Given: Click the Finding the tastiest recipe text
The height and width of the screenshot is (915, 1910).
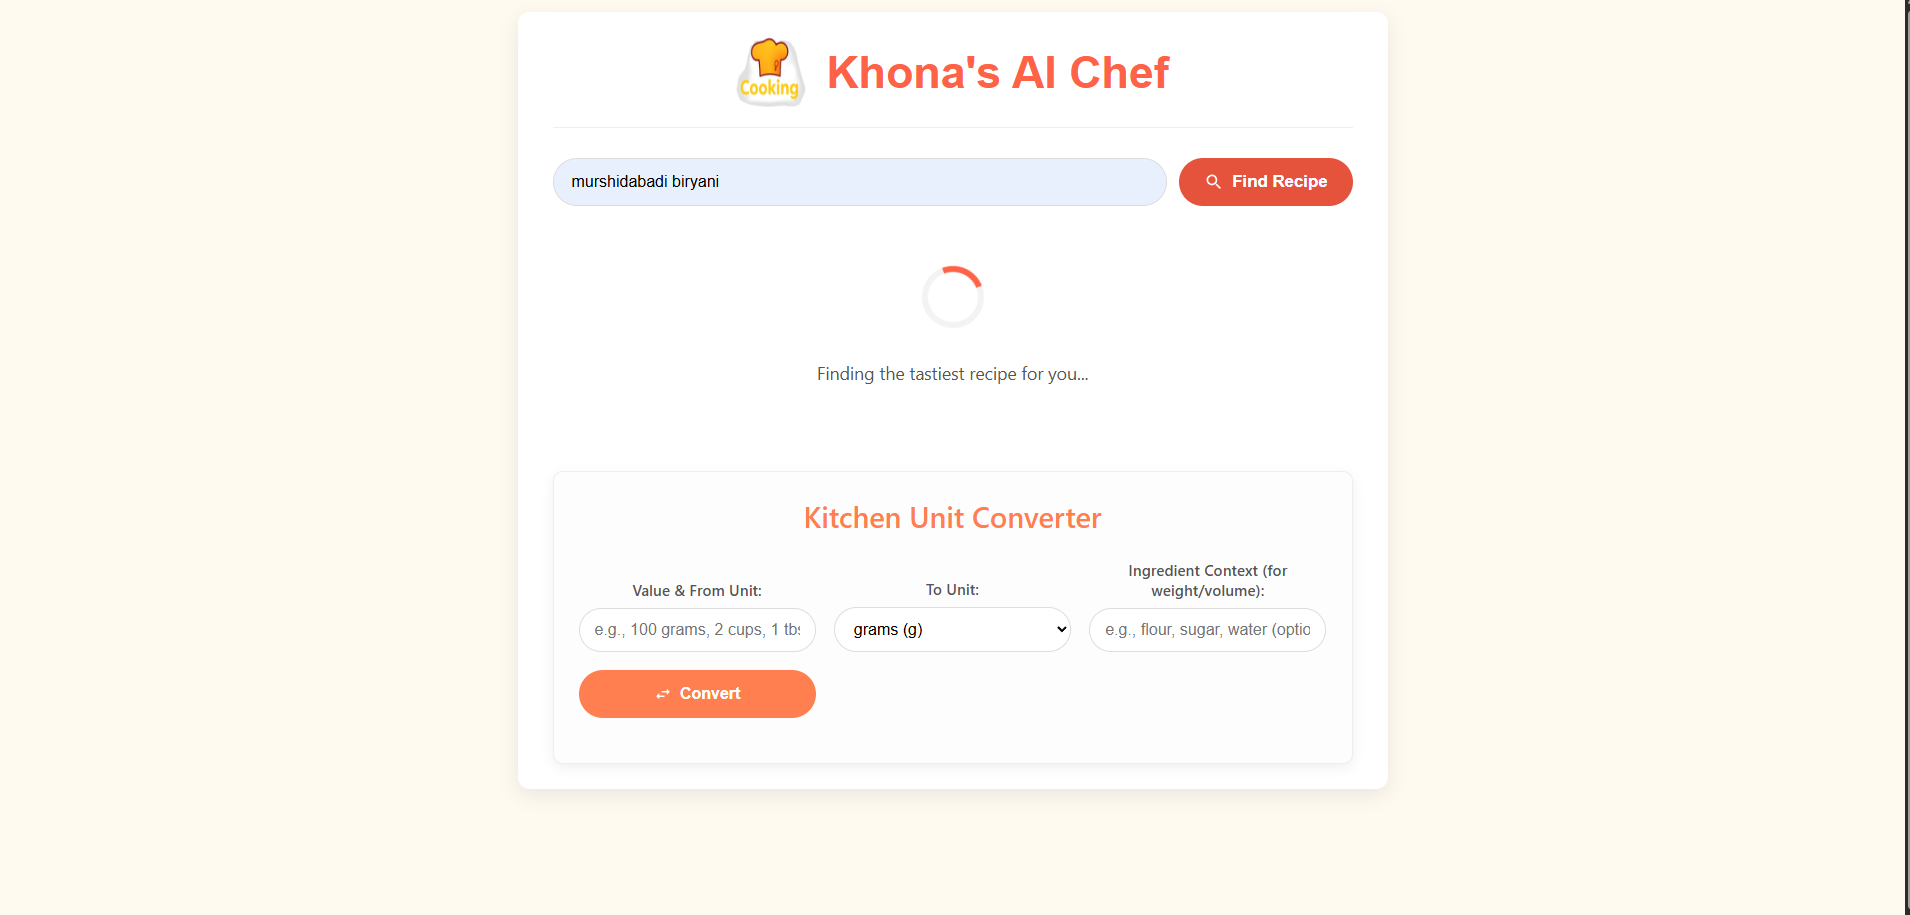Looking at the screenshot, I should pyautogui.click(x=952, y=374).
